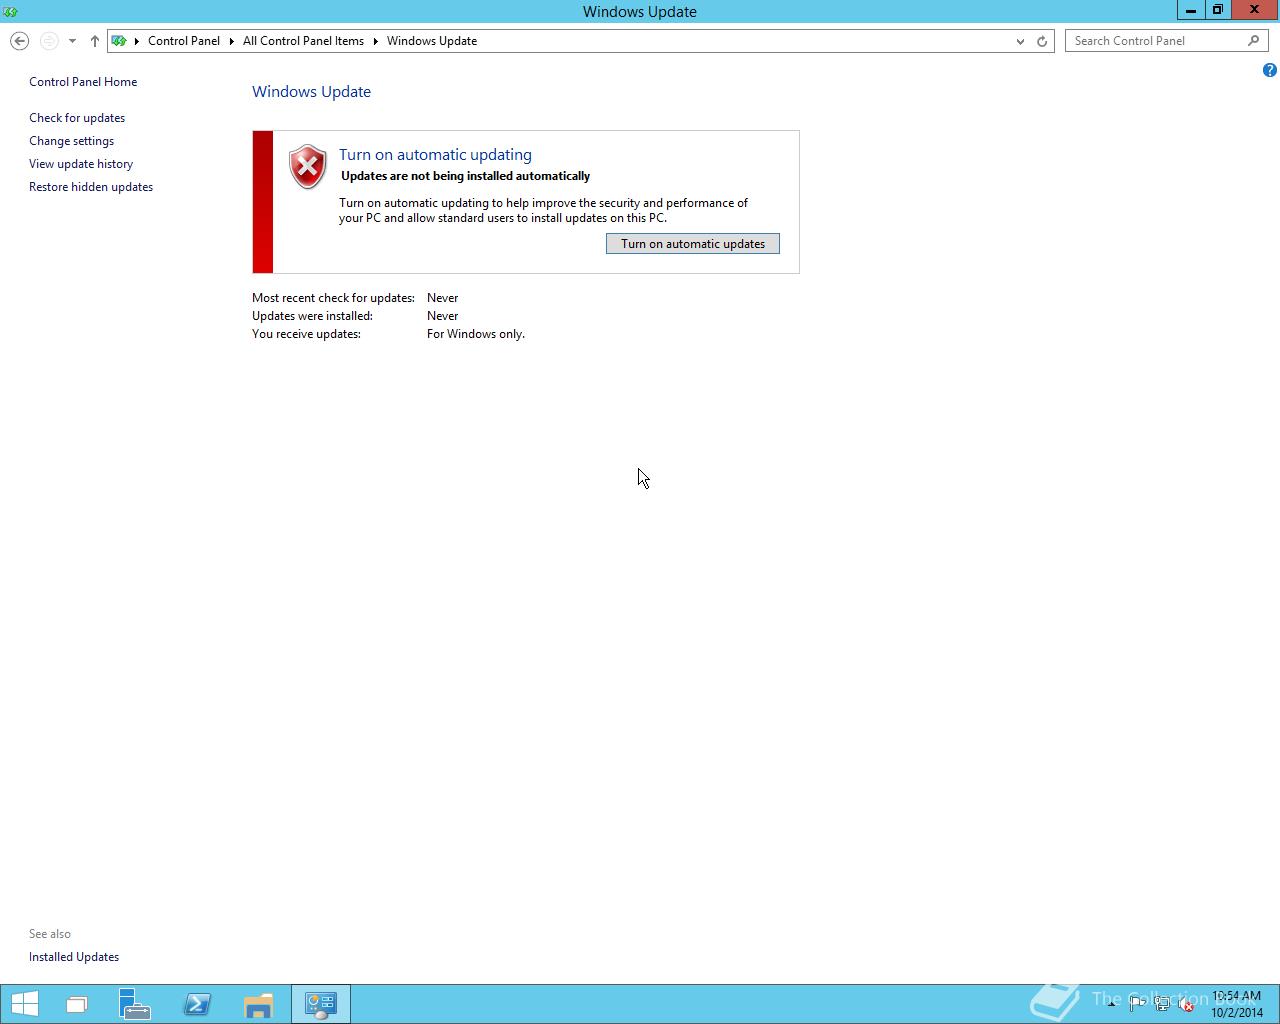Click the window system icon in title bar
This screenshot has width=1280, height=1024.
click(x=10, y=11)
